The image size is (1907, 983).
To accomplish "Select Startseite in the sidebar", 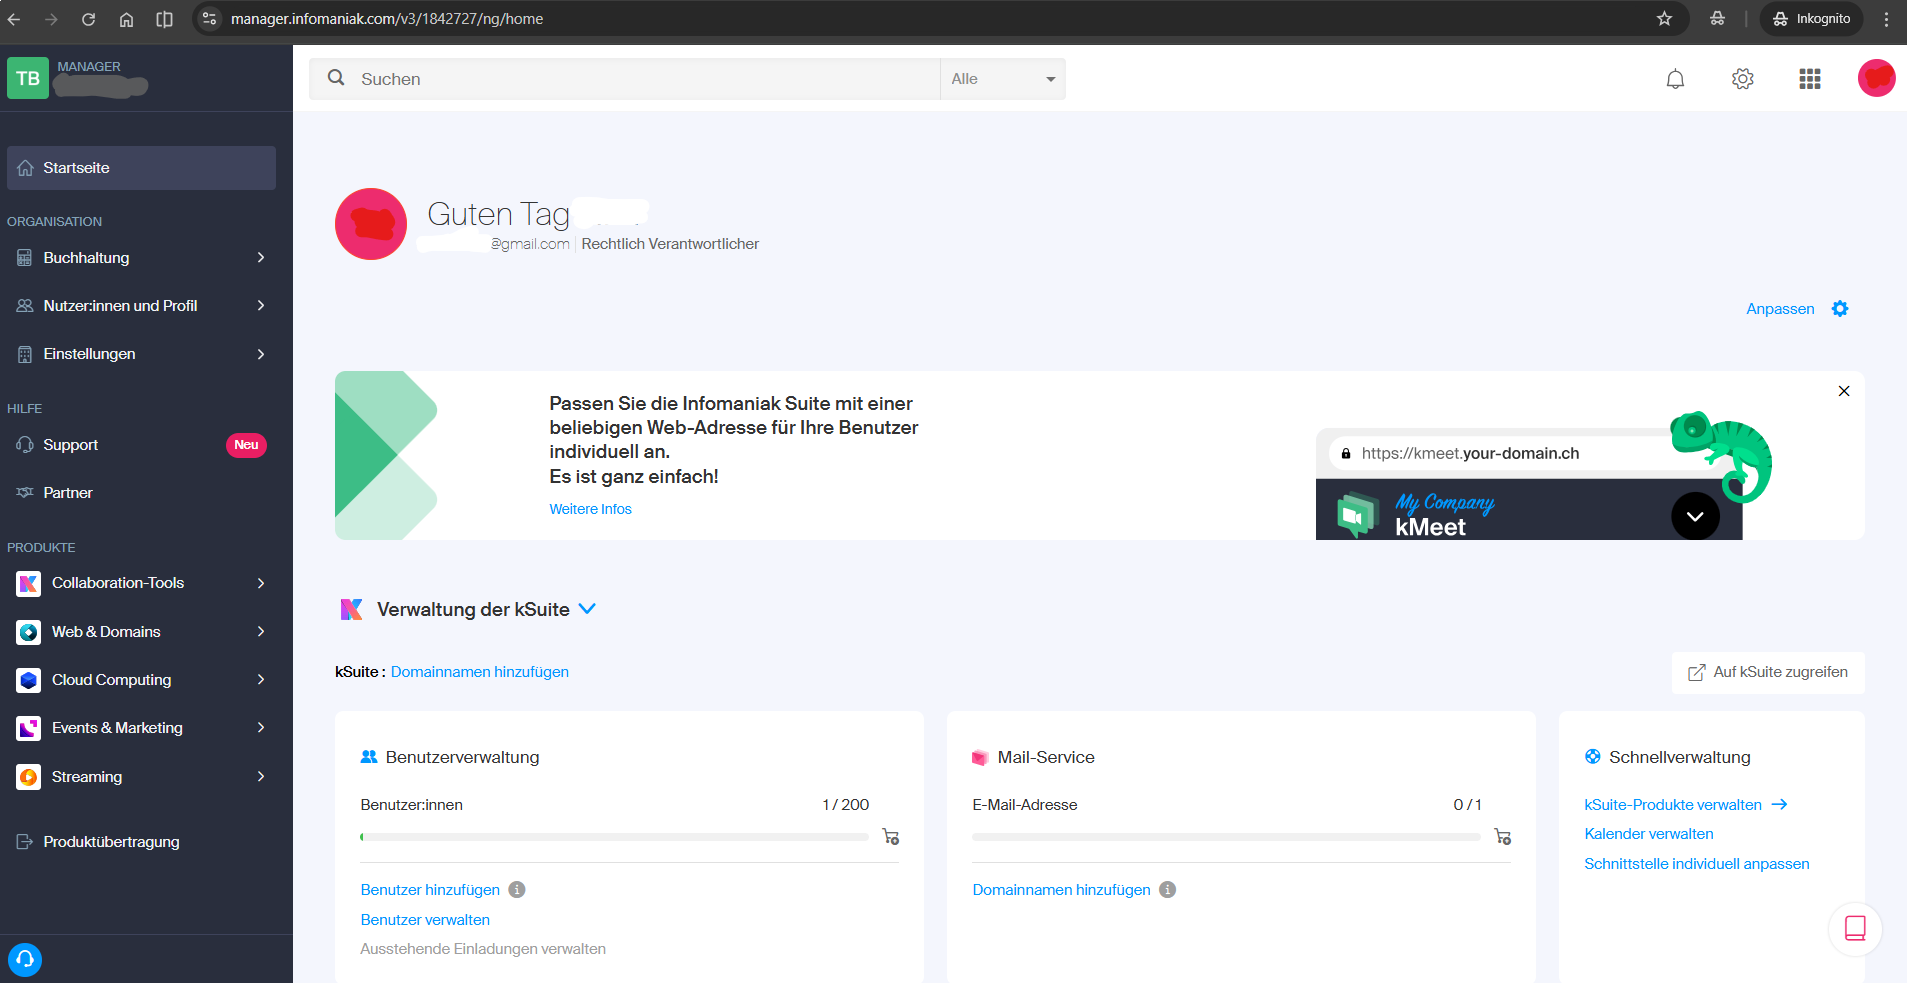I will tap(75, 167).
